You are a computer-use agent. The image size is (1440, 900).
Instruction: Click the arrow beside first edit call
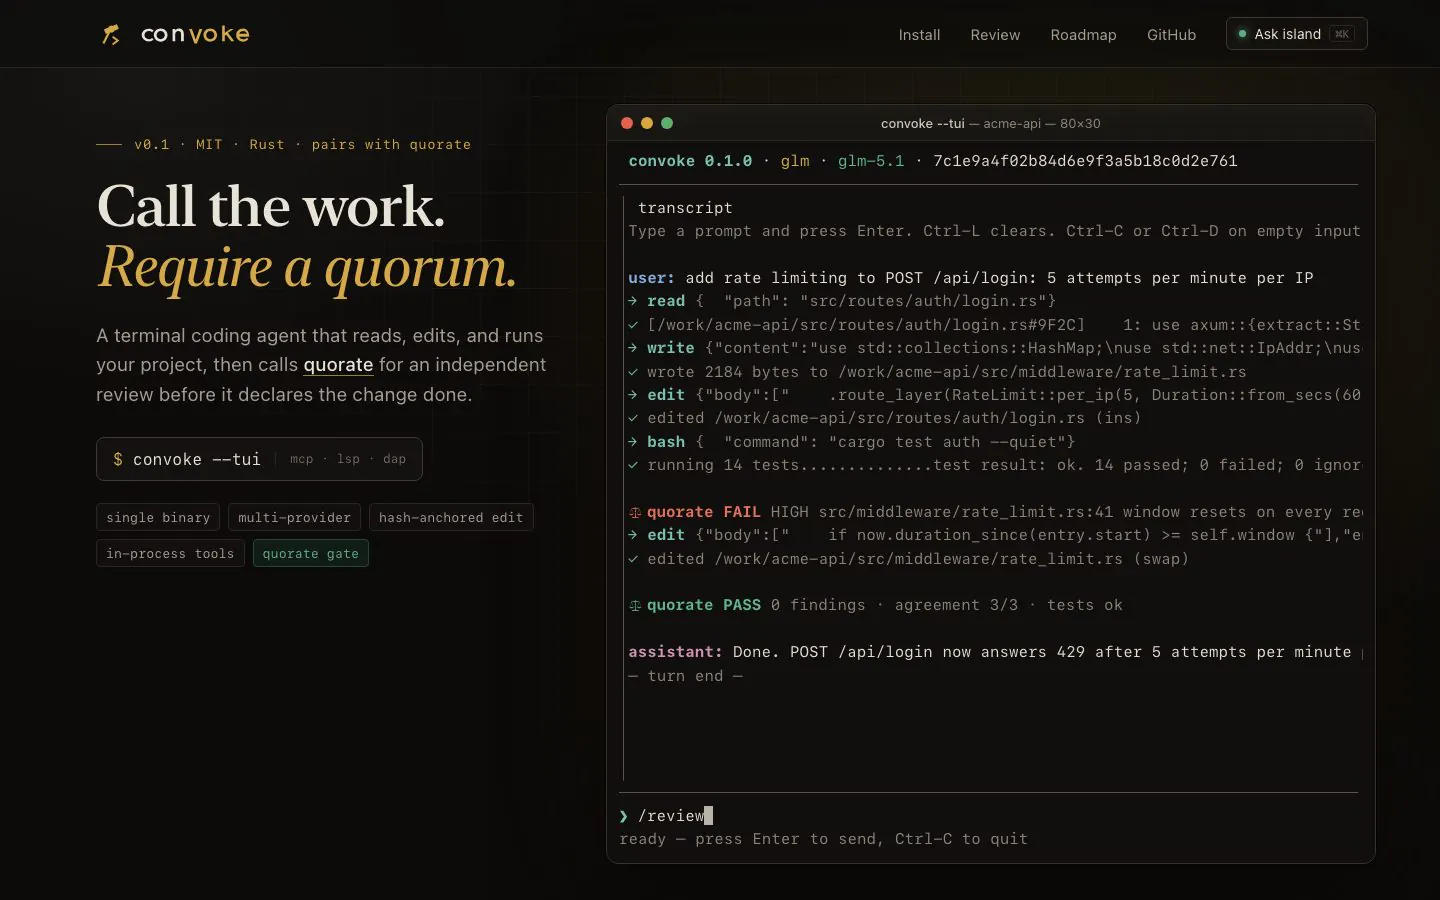point(633,395)
